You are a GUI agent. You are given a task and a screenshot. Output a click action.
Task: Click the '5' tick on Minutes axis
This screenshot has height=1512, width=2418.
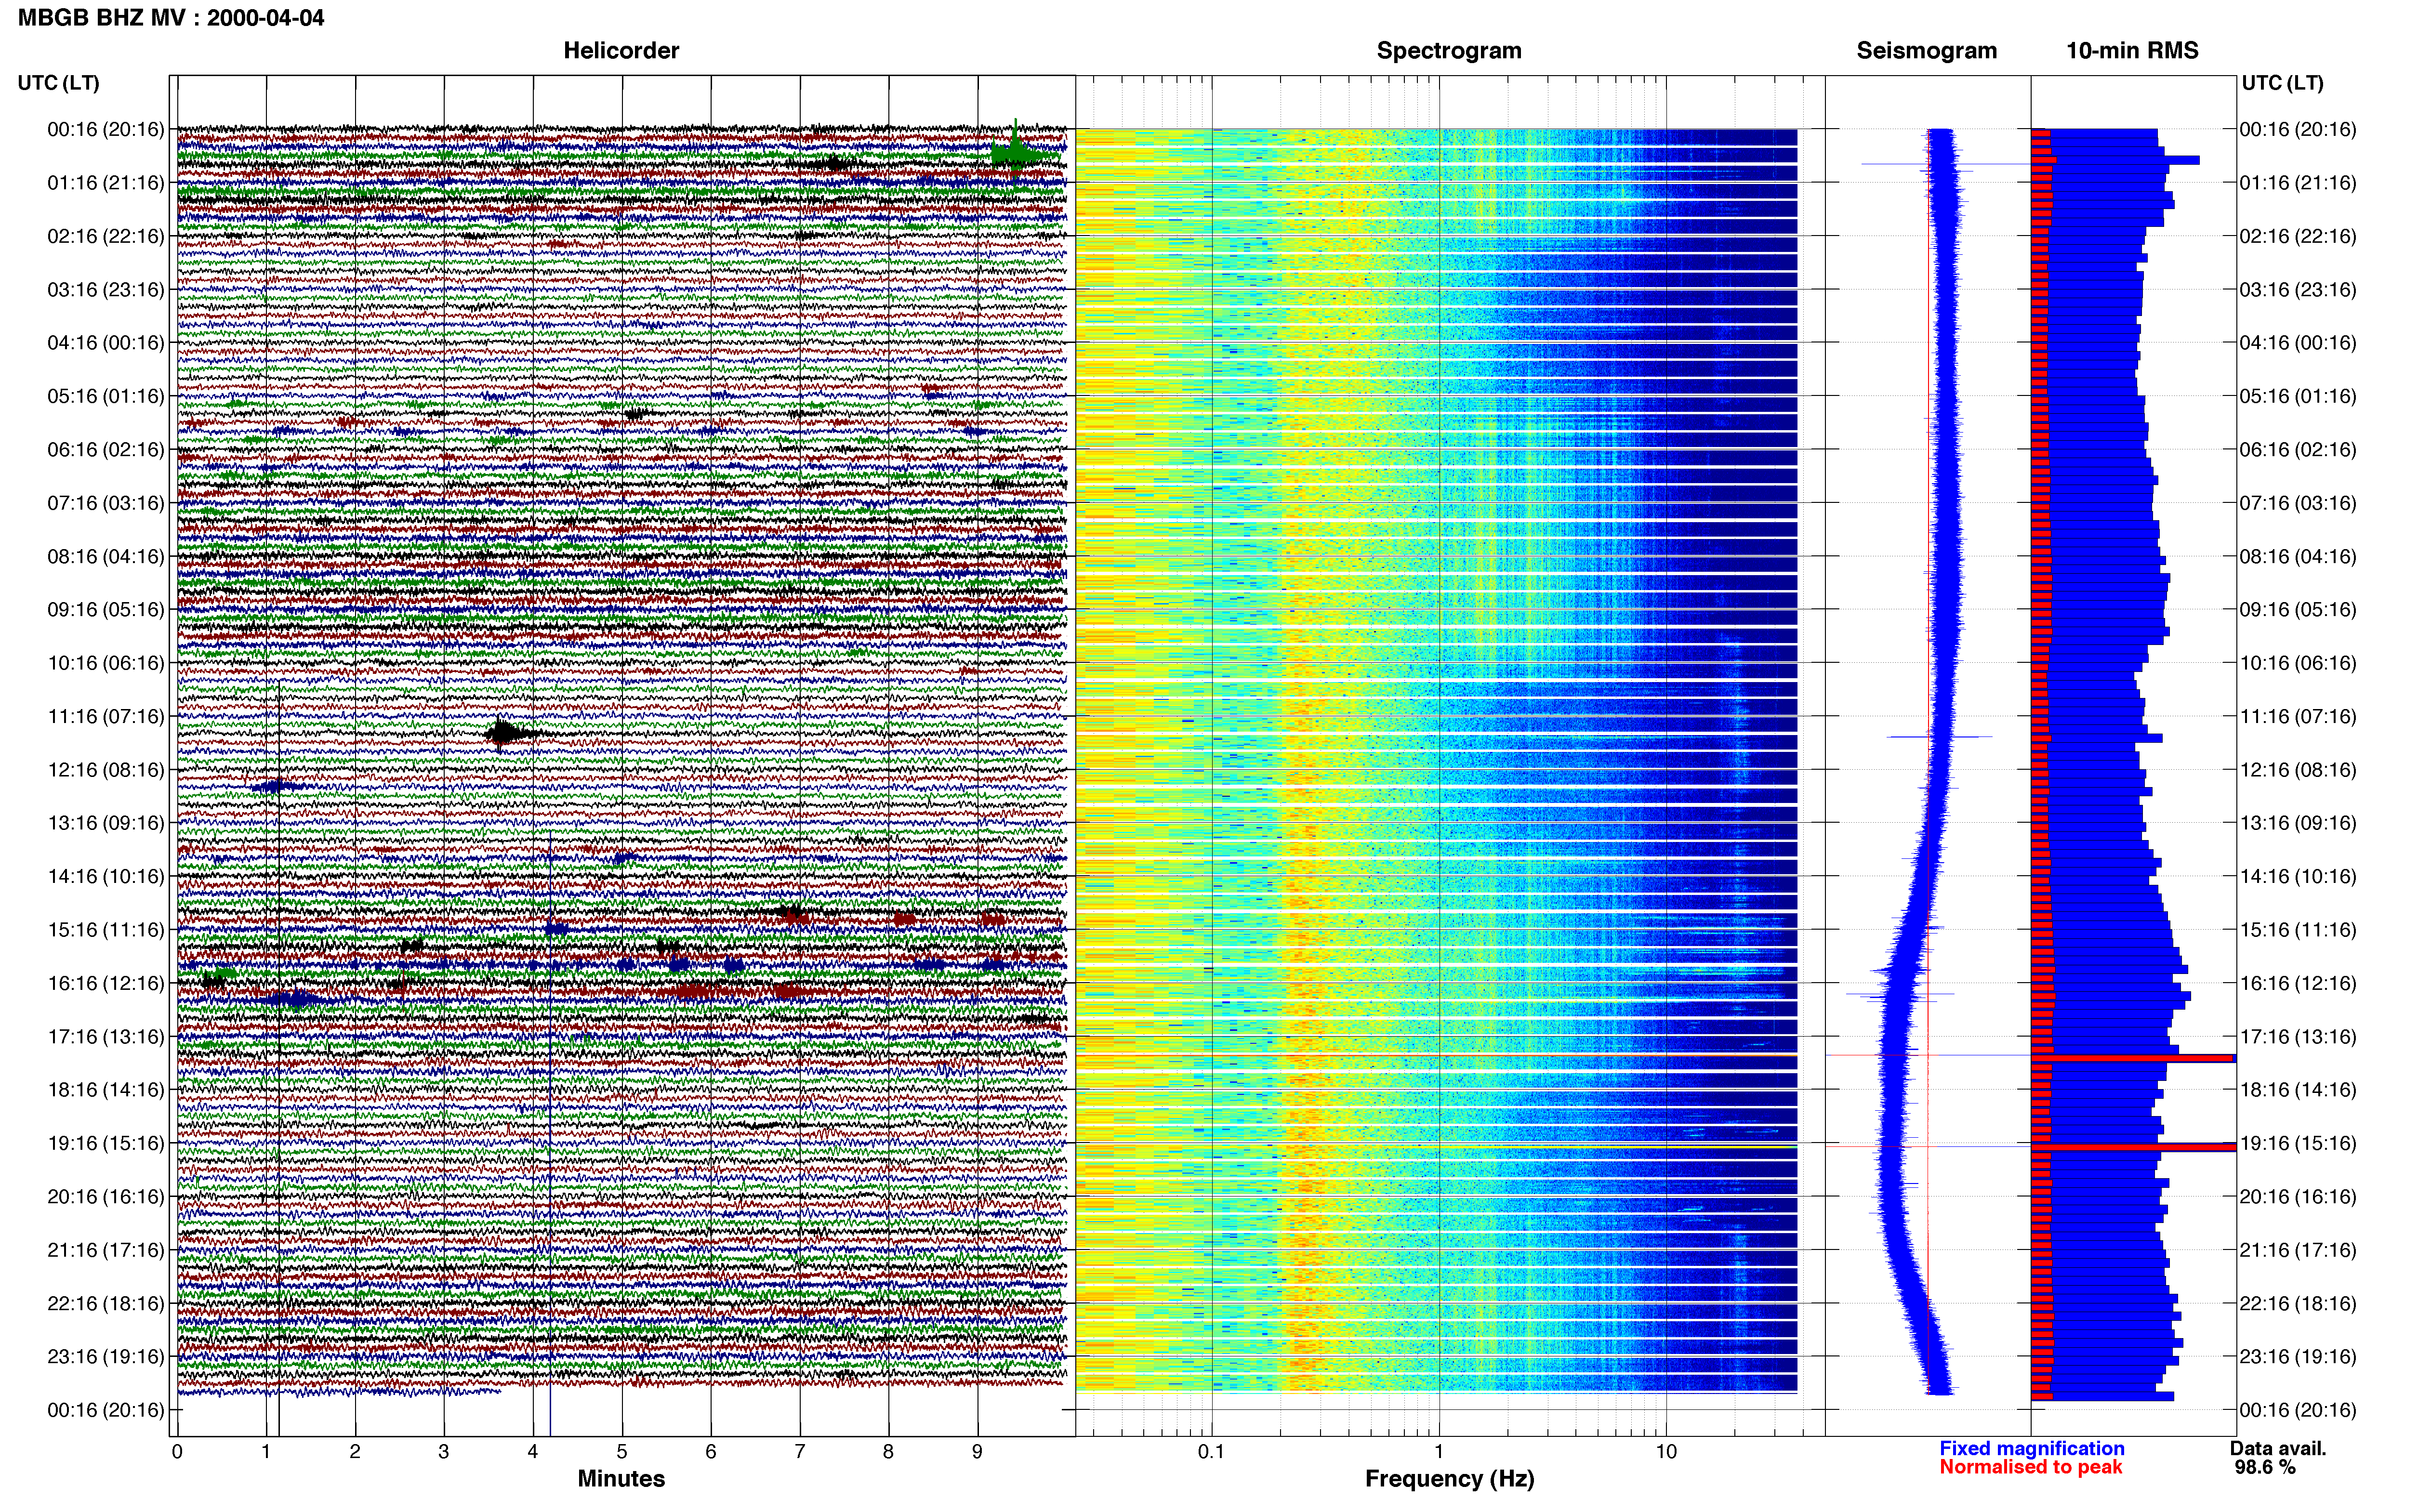(622, 1452)
